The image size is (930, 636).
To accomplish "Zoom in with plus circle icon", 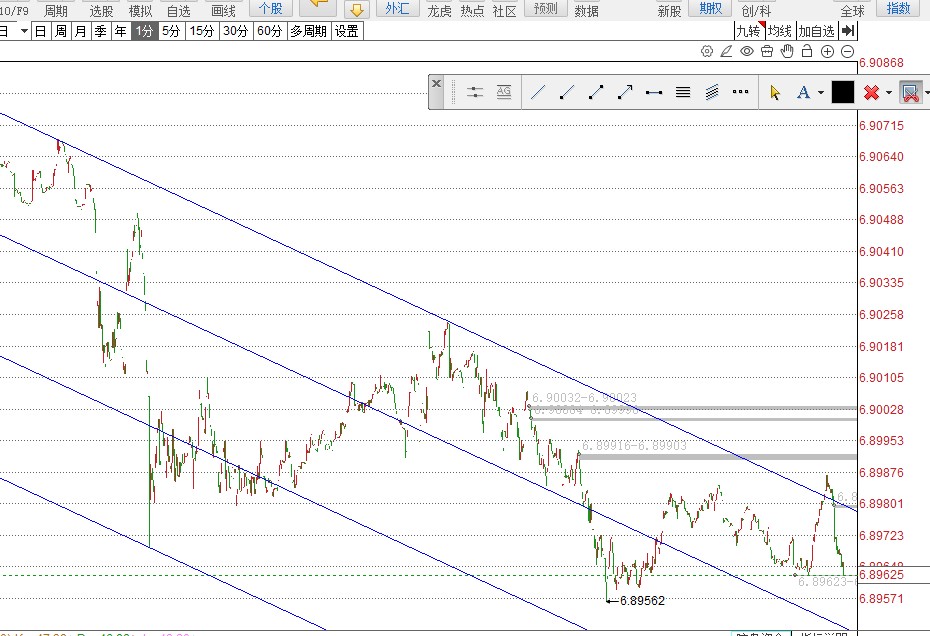I will click(x=827, y=52).
